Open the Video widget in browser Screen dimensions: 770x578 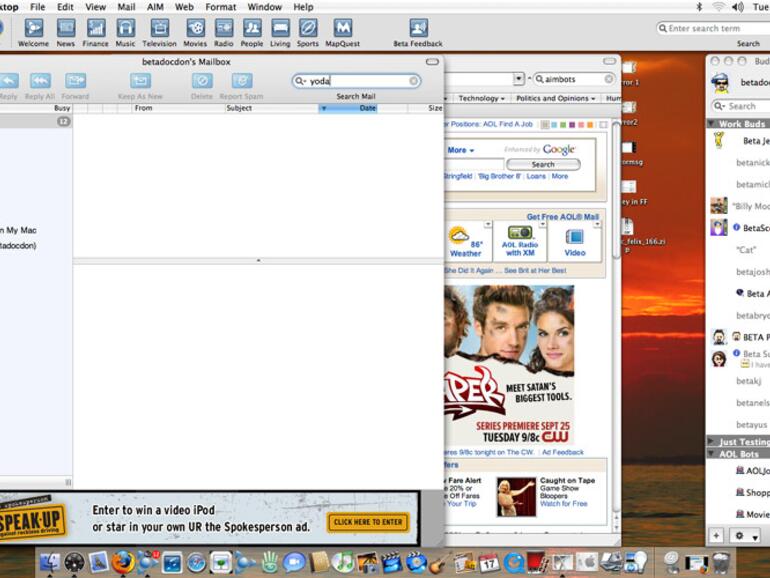point(575,241)
